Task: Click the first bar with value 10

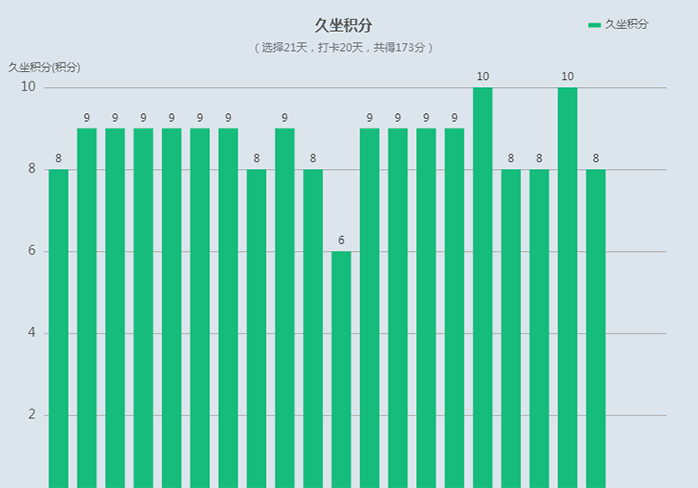Action: pos(482,288)
